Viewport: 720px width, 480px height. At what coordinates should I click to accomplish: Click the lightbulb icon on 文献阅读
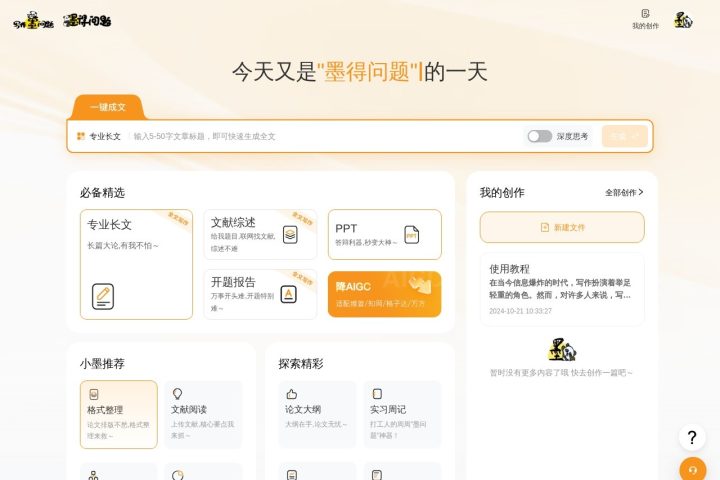[x=177, y=394]
